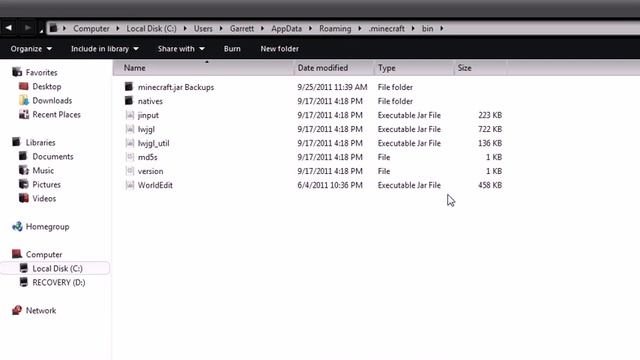Click the Recent Places icon
The image size is (640, 360).
pyautogui.click(x=24, y=114)
